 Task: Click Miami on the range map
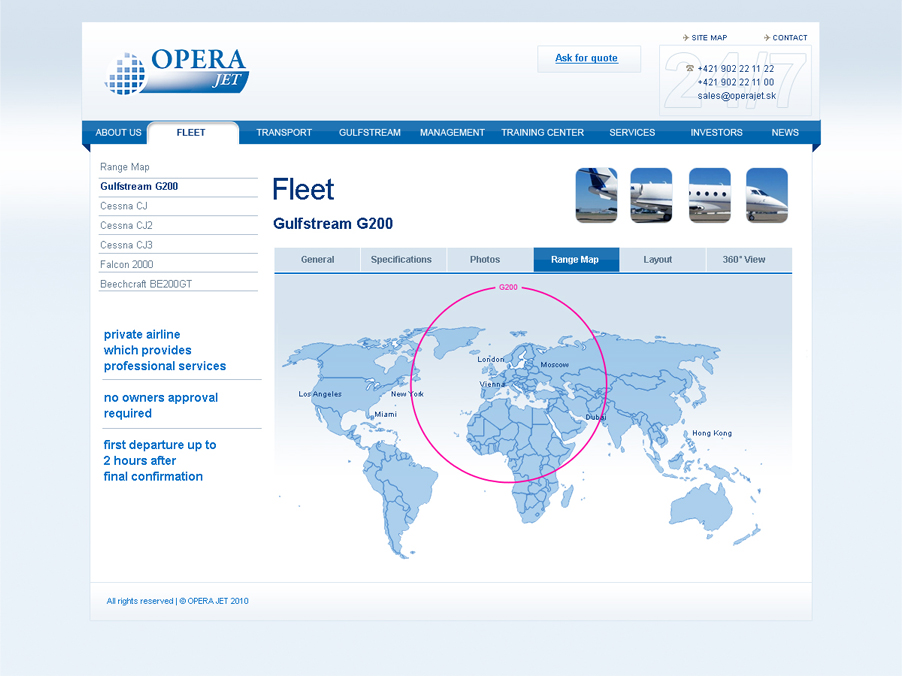coord(385,414)
